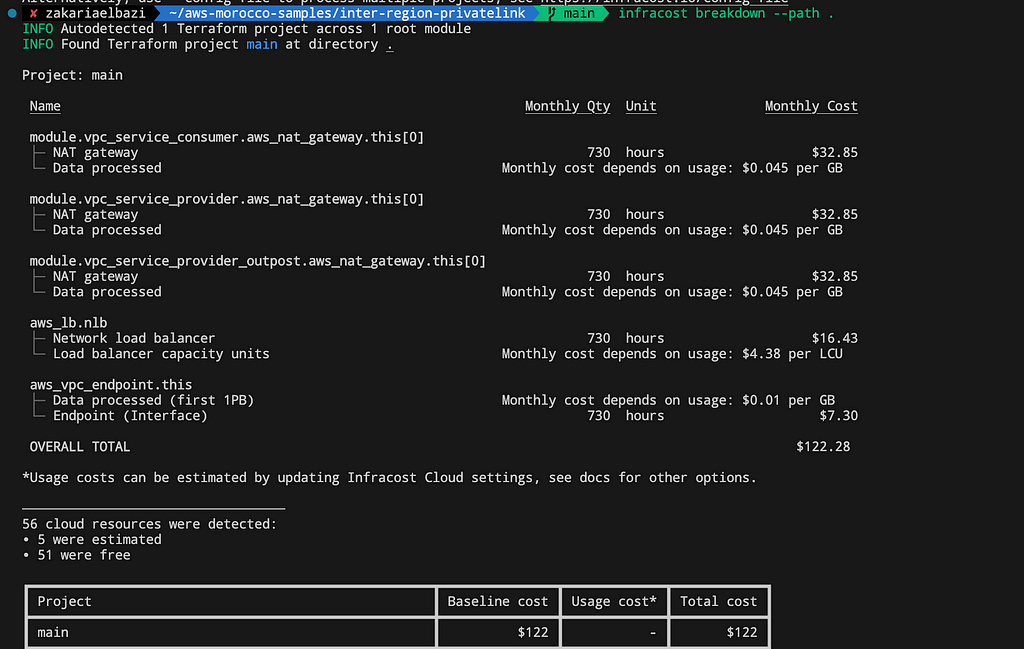The image size is (1024, 649).
Task: Click the 56 cloud resources were detected line
Action: [x=150, y=524]
